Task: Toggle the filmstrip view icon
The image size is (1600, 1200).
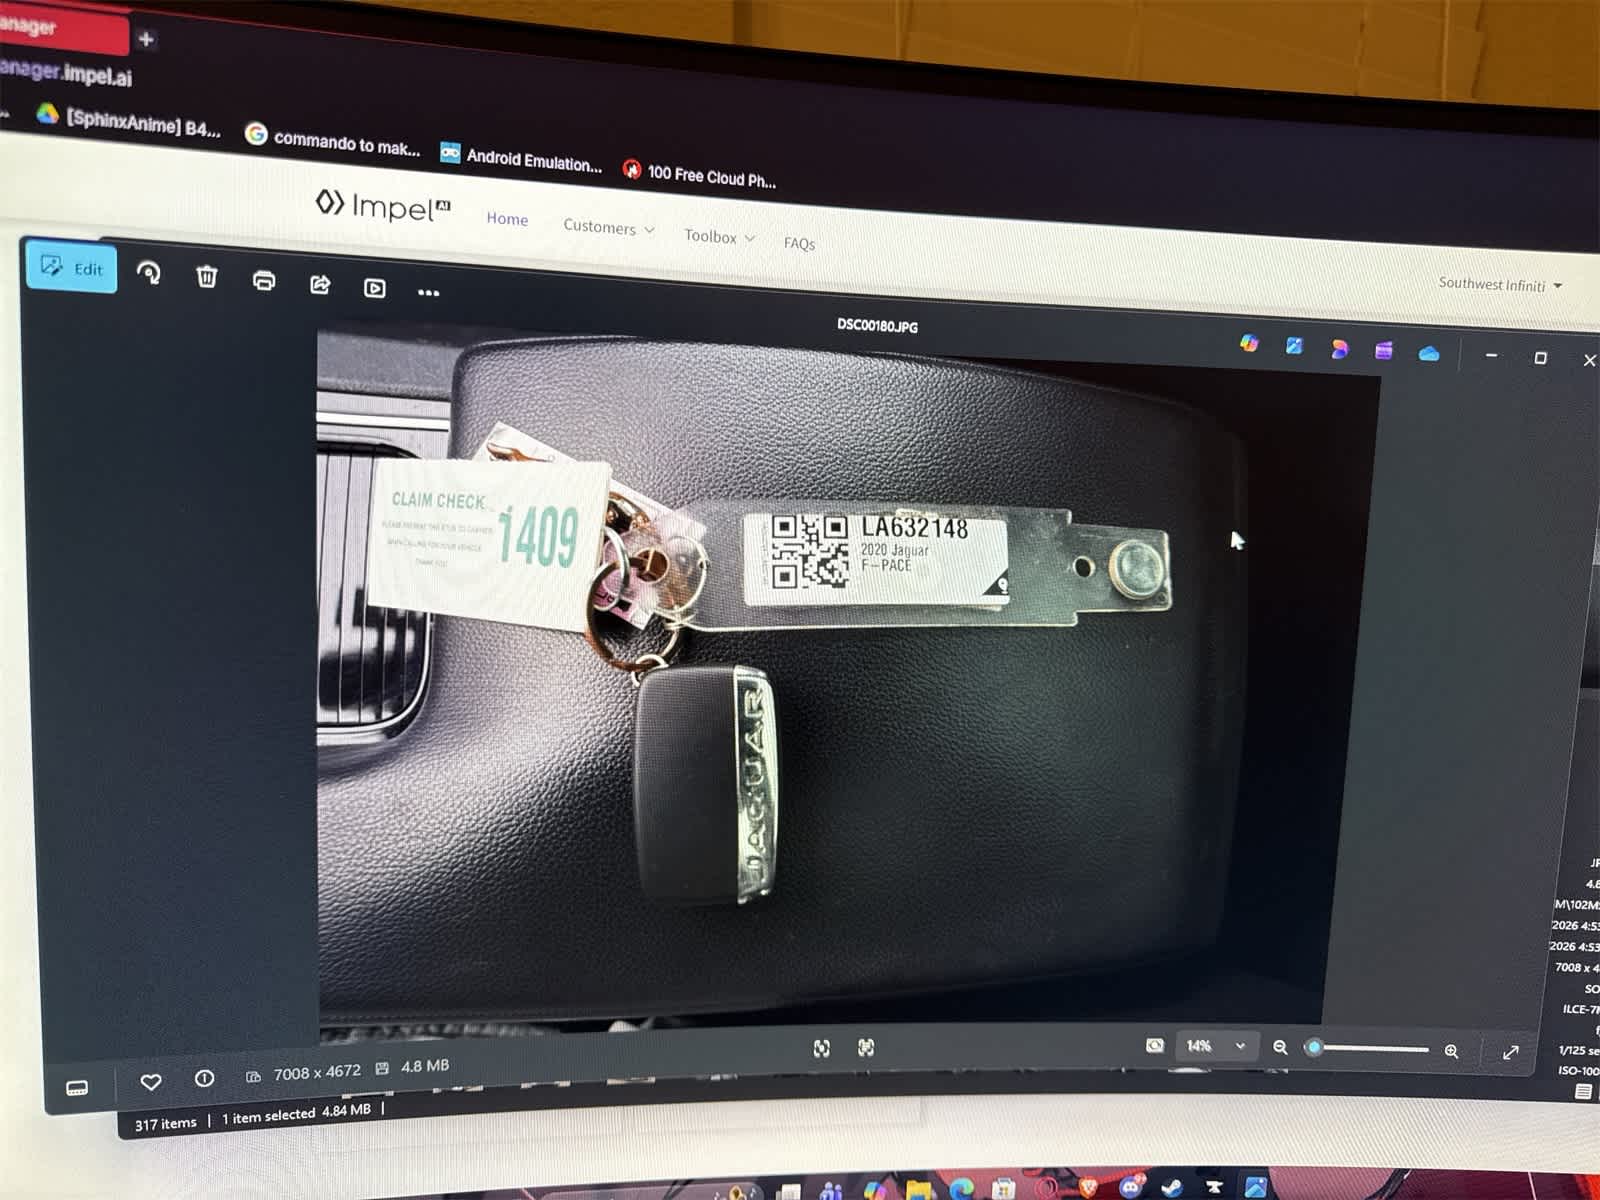Action: coord(77,1088)
